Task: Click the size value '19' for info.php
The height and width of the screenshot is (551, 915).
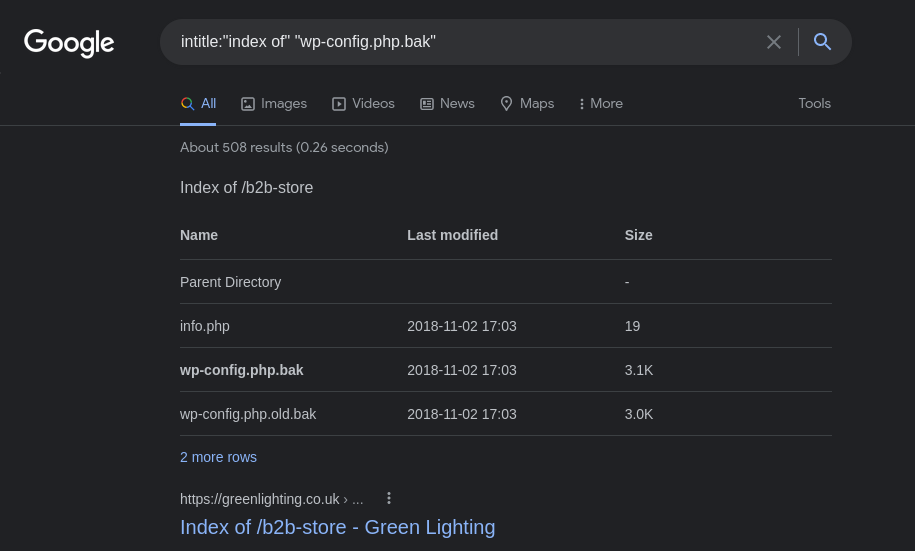Action: pos(632,326)
